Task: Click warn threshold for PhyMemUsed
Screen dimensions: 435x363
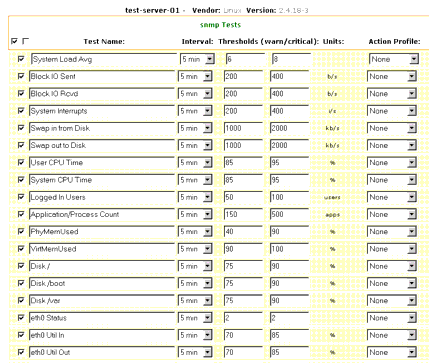Action: [x=243, y=232]
